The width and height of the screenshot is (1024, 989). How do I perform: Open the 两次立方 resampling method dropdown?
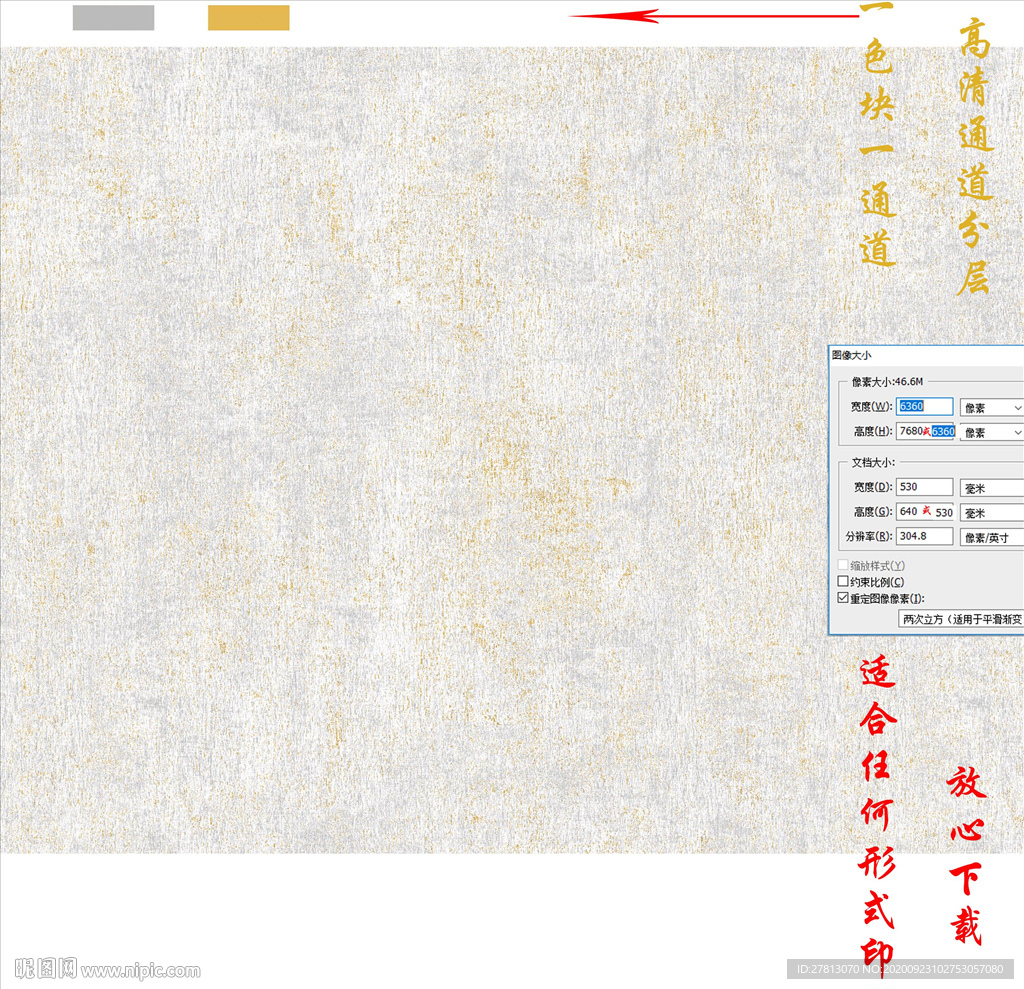tap(961, 619)
